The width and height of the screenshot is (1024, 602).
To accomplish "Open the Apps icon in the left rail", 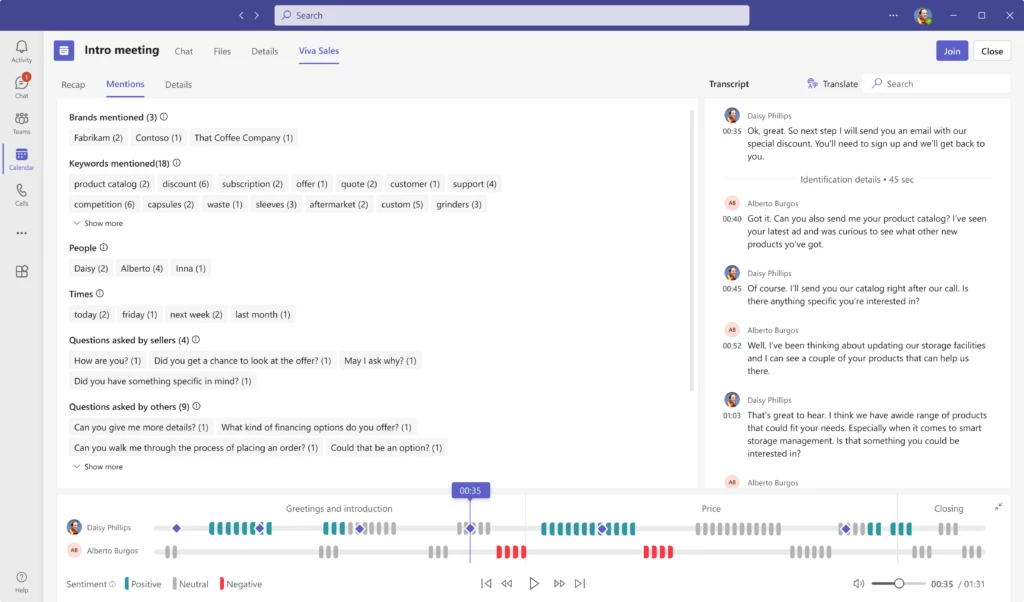I will point(21,271).
